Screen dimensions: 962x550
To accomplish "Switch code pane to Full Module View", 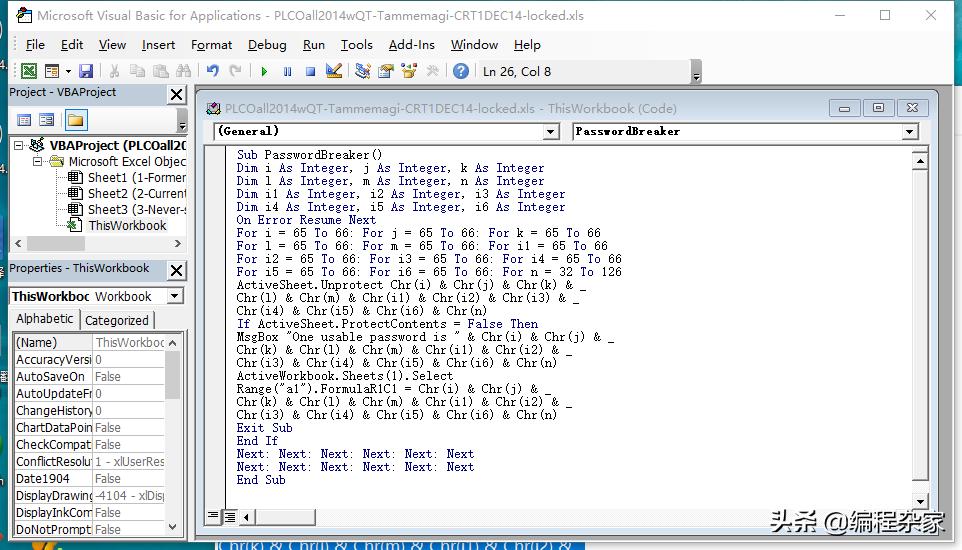I will pos(229,516).
